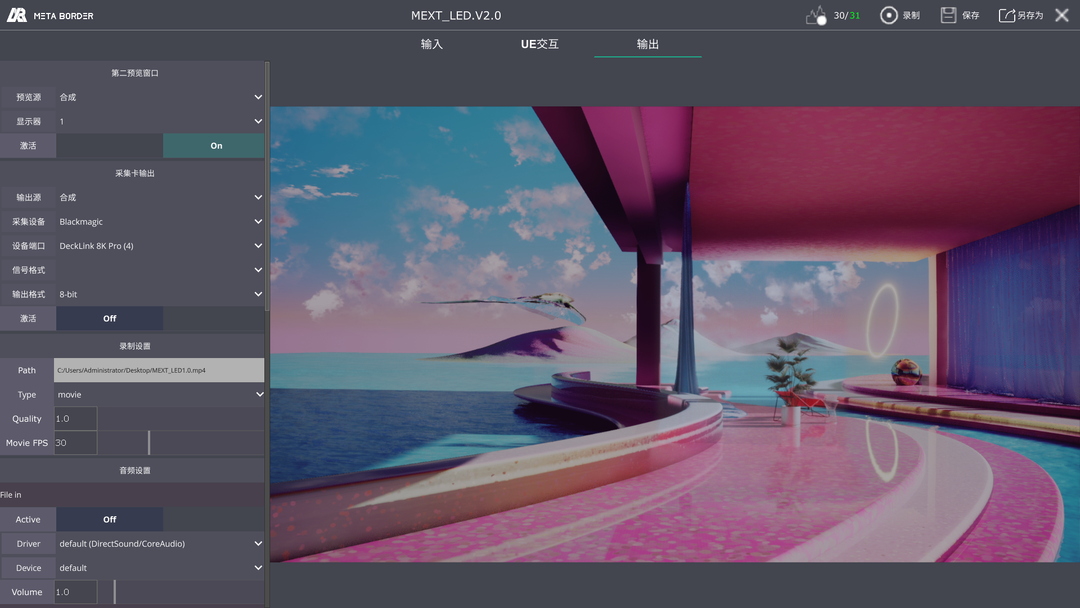Open the 采集设备 Blackmagic dropdown

(x=160, y=222)
